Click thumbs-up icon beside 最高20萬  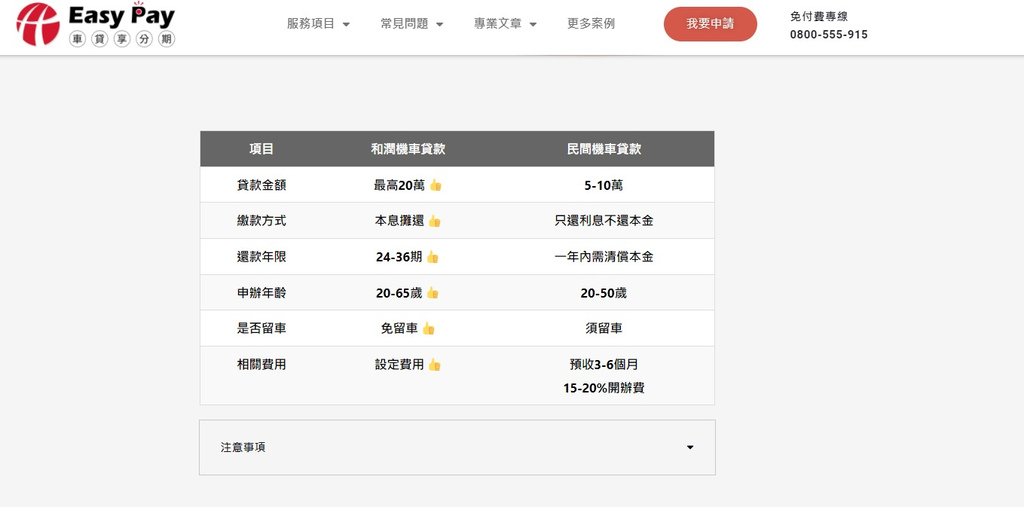(435, 185)
